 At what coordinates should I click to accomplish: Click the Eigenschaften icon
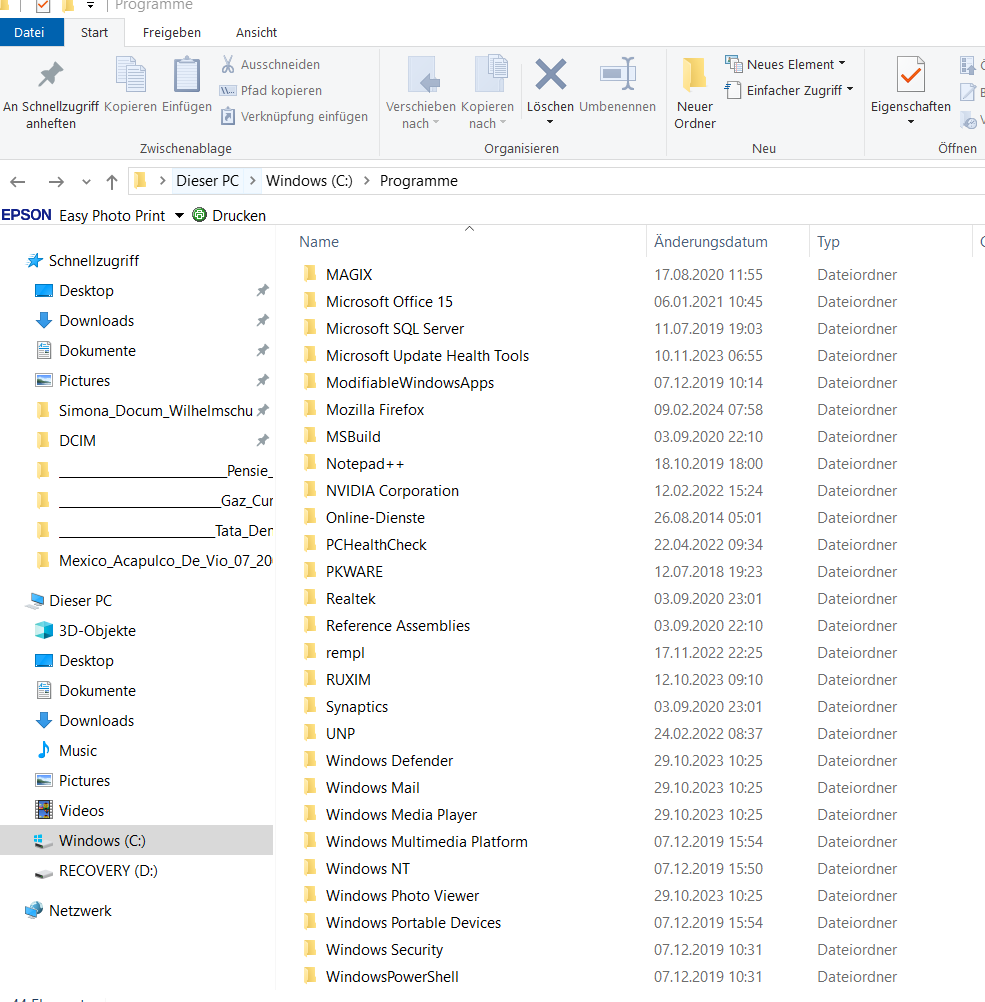911,75
